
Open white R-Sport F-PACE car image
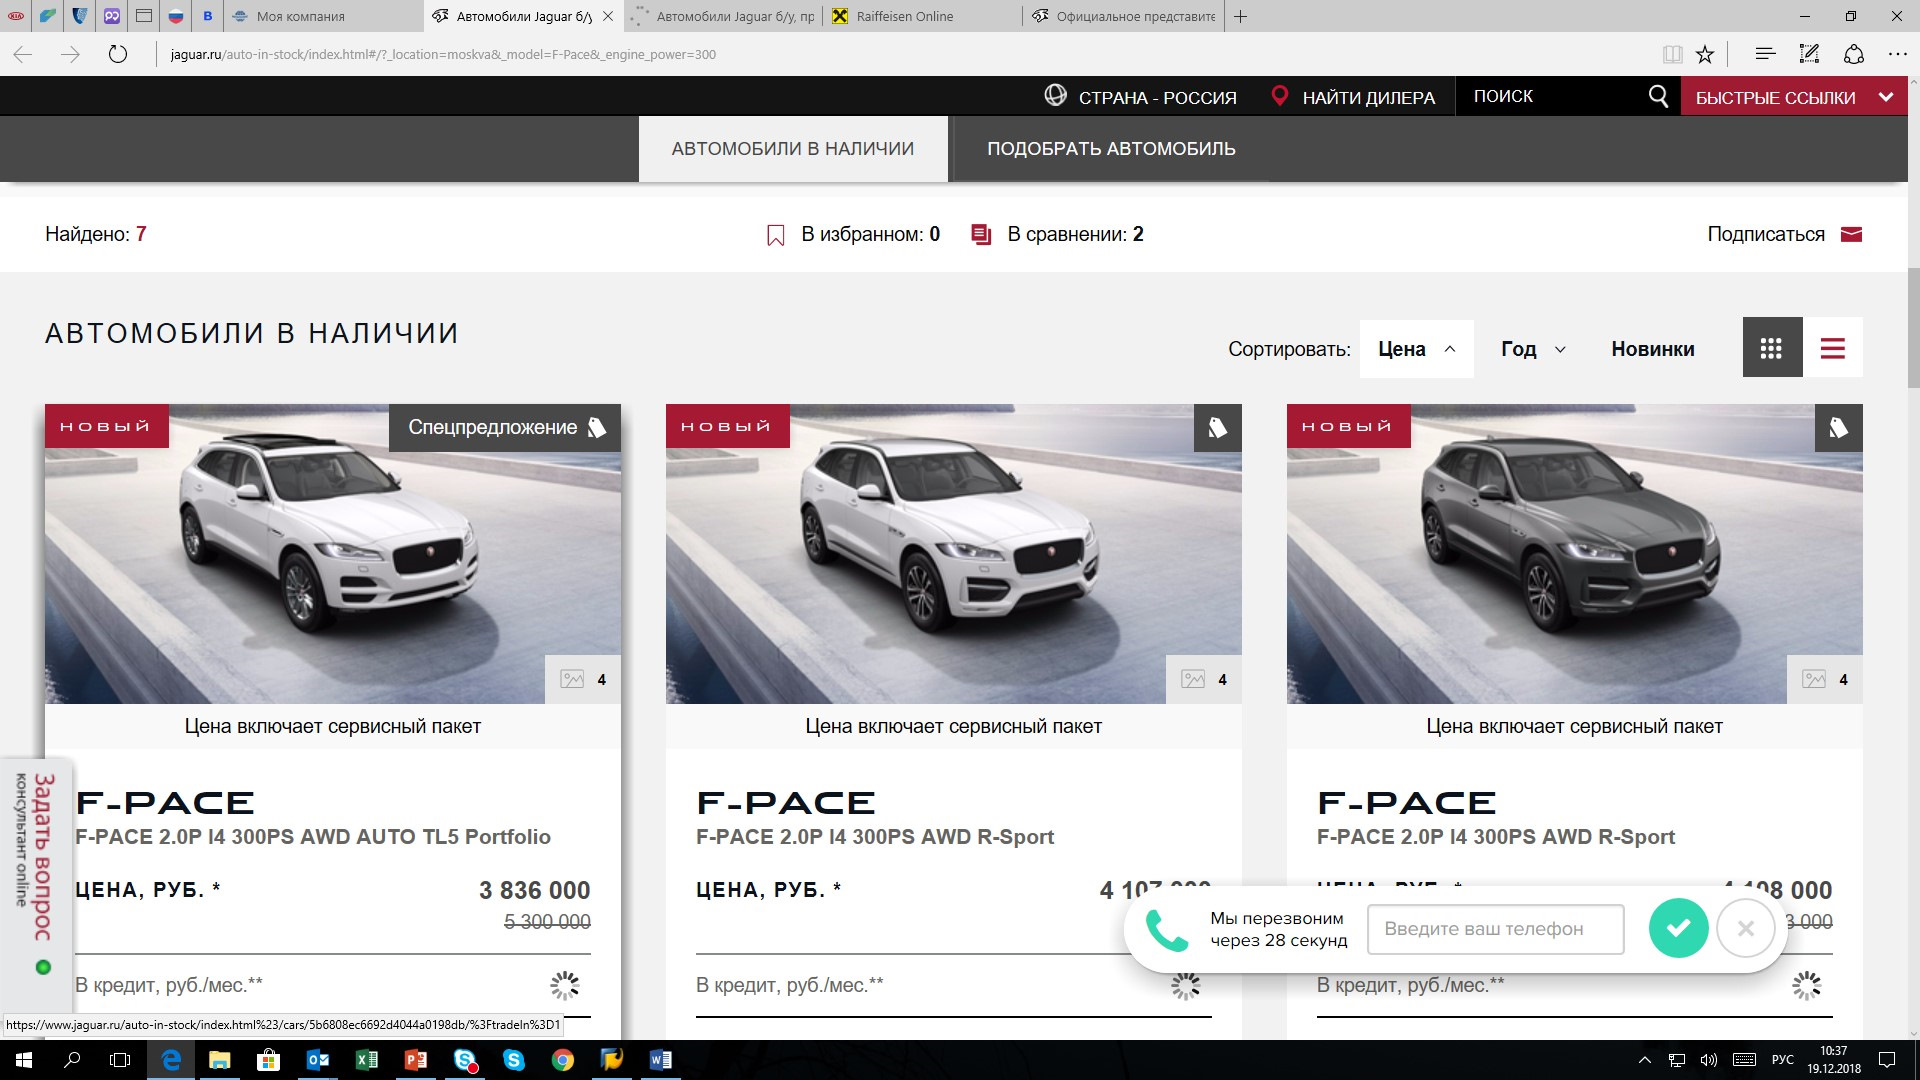[954, 553]
